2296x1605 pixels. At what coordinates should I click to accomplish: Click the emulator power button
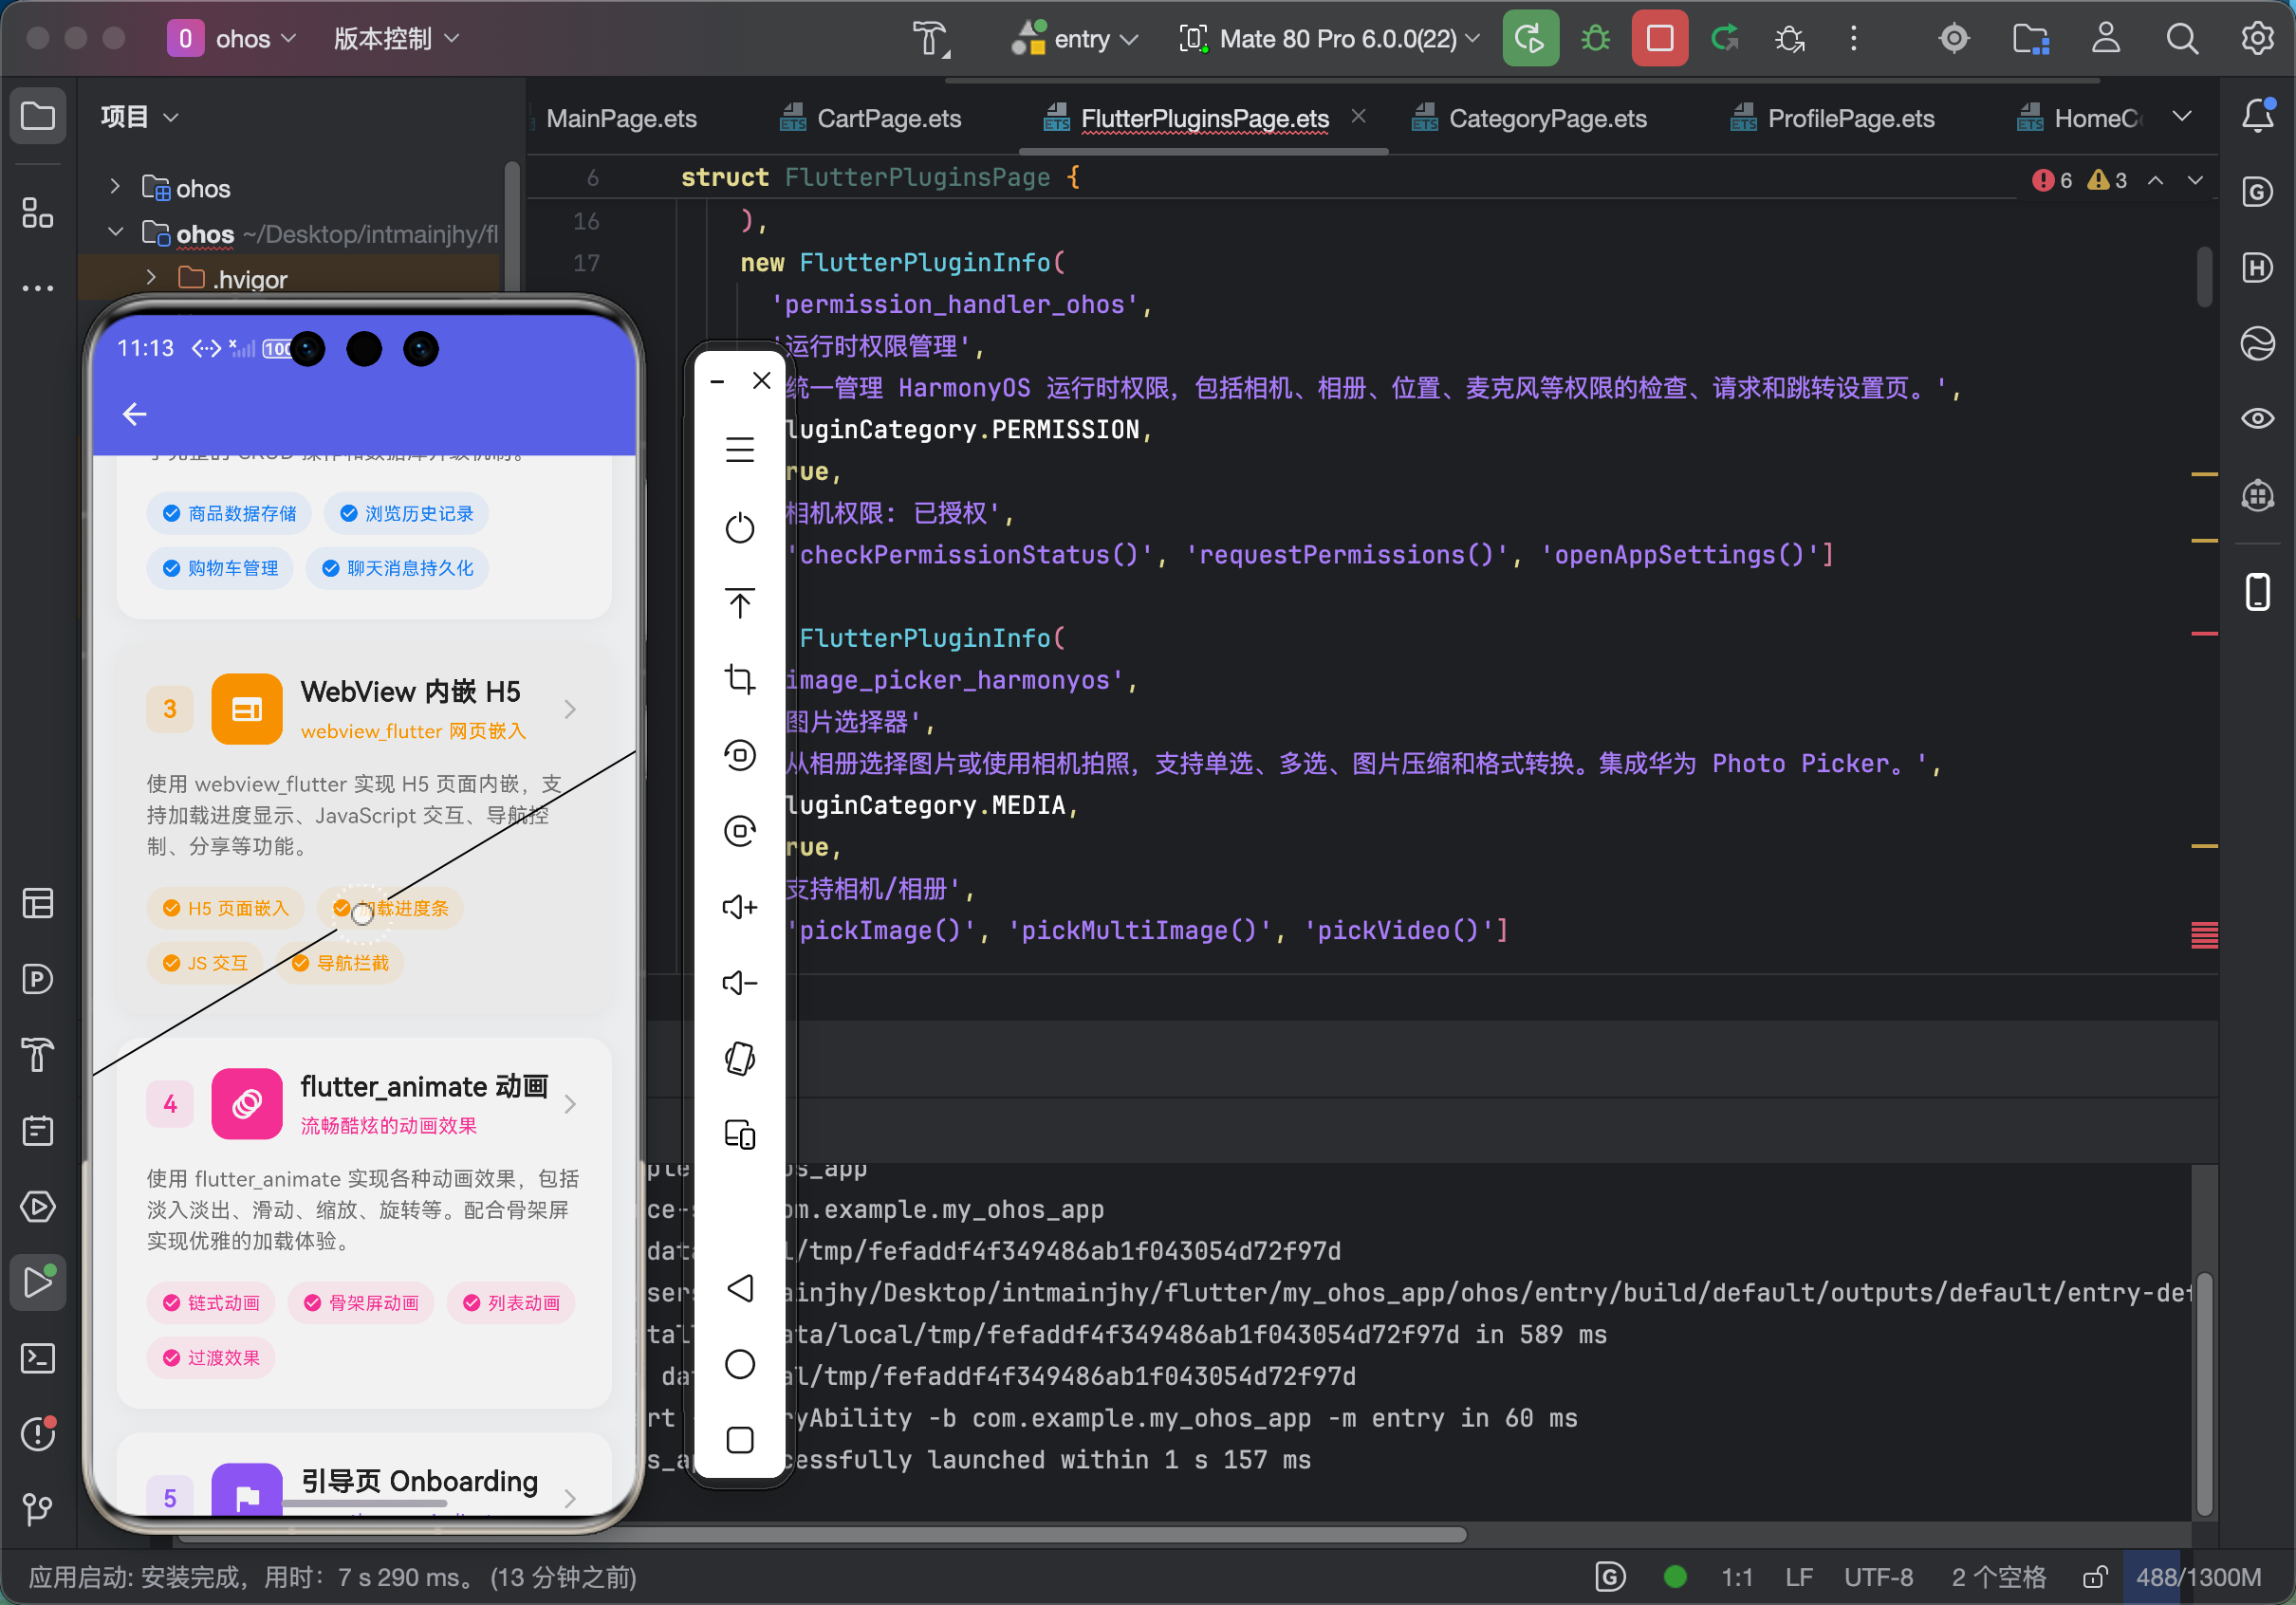click(739, 528)
